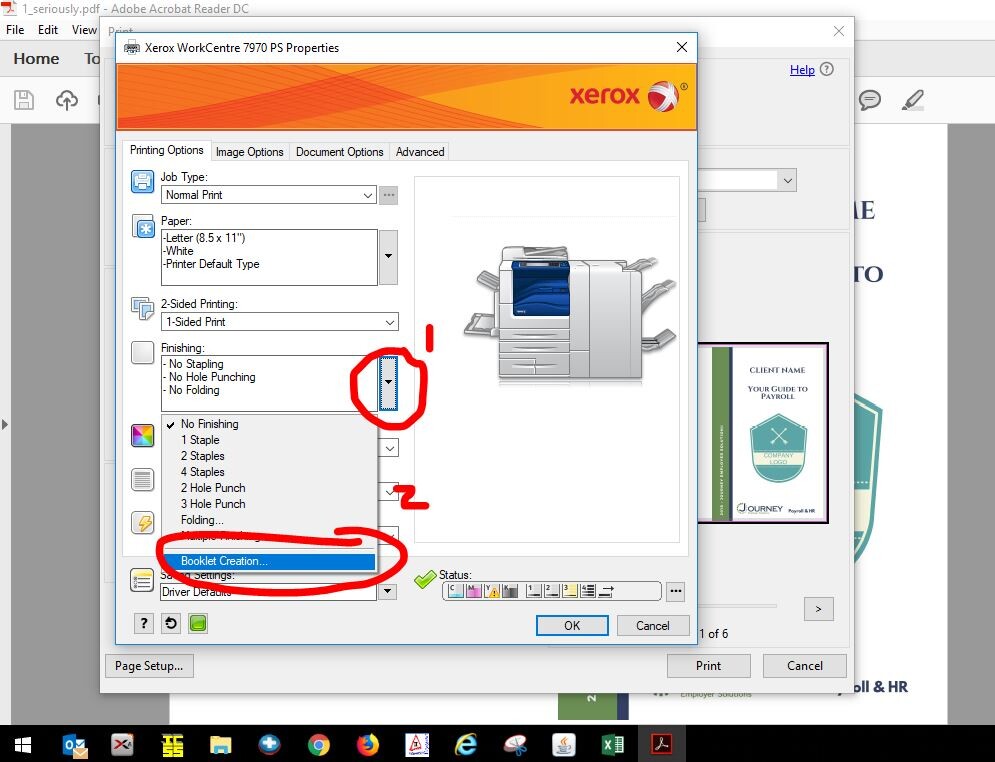Click the lined page layout icon
This screenshot has height=762, width=995.
(x=142, y=480)
